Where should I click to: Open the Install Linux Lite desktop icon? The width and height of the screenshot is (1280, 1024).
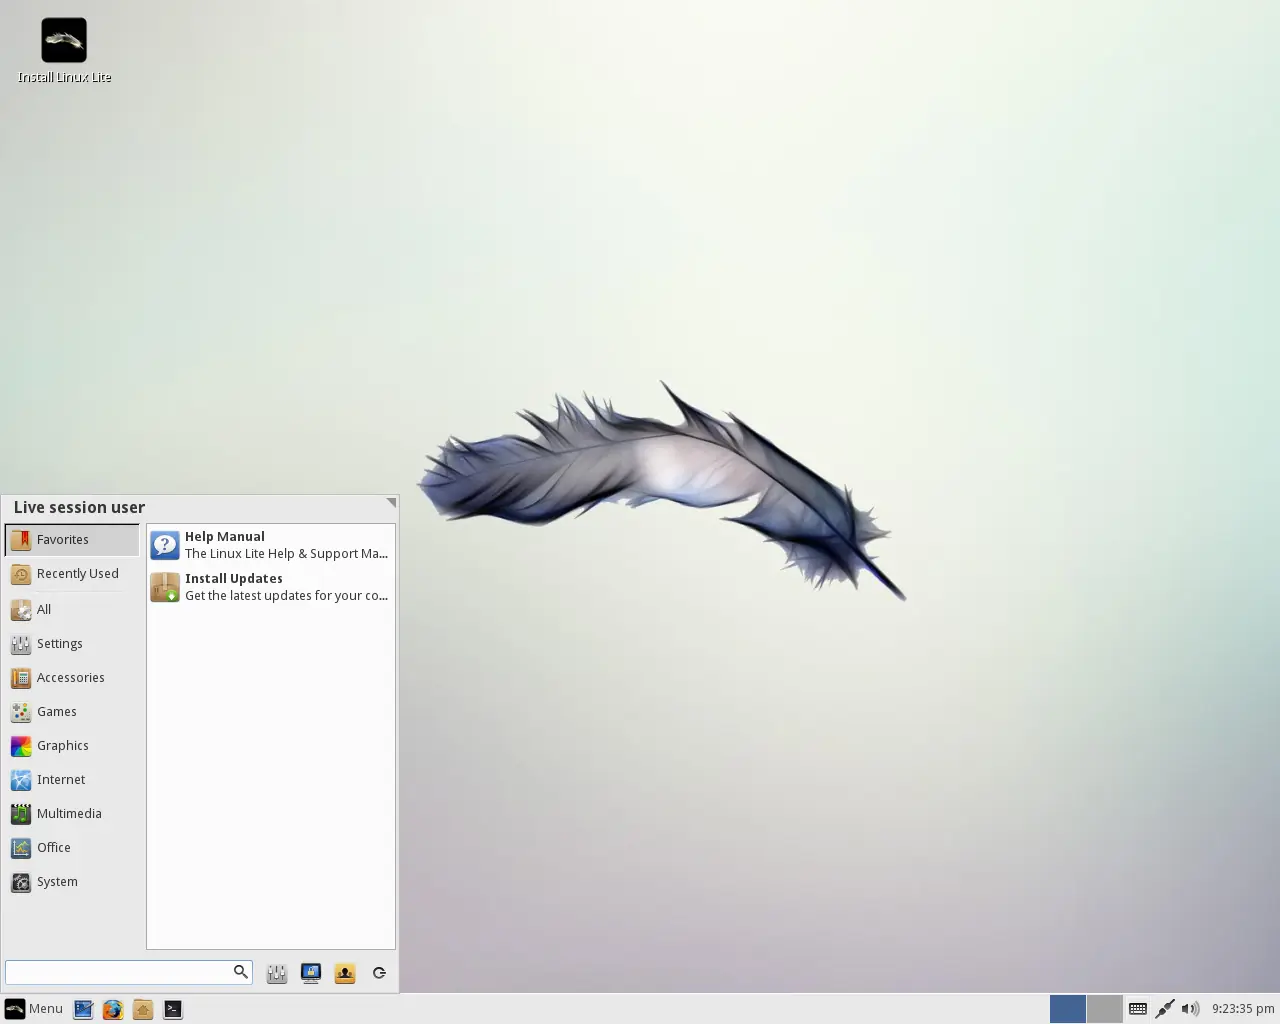64,51
